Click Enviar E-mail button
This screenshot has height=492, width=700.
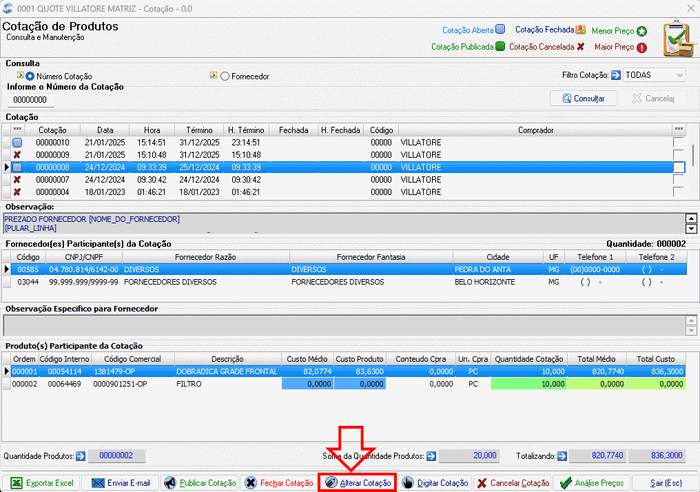point(120,483)
